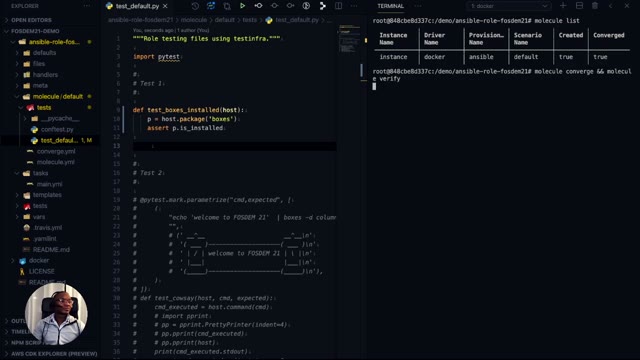Select the test_default.py editor tab
Image resolution: width=640 pixels, height=360 pixels.
coord(137,6)
